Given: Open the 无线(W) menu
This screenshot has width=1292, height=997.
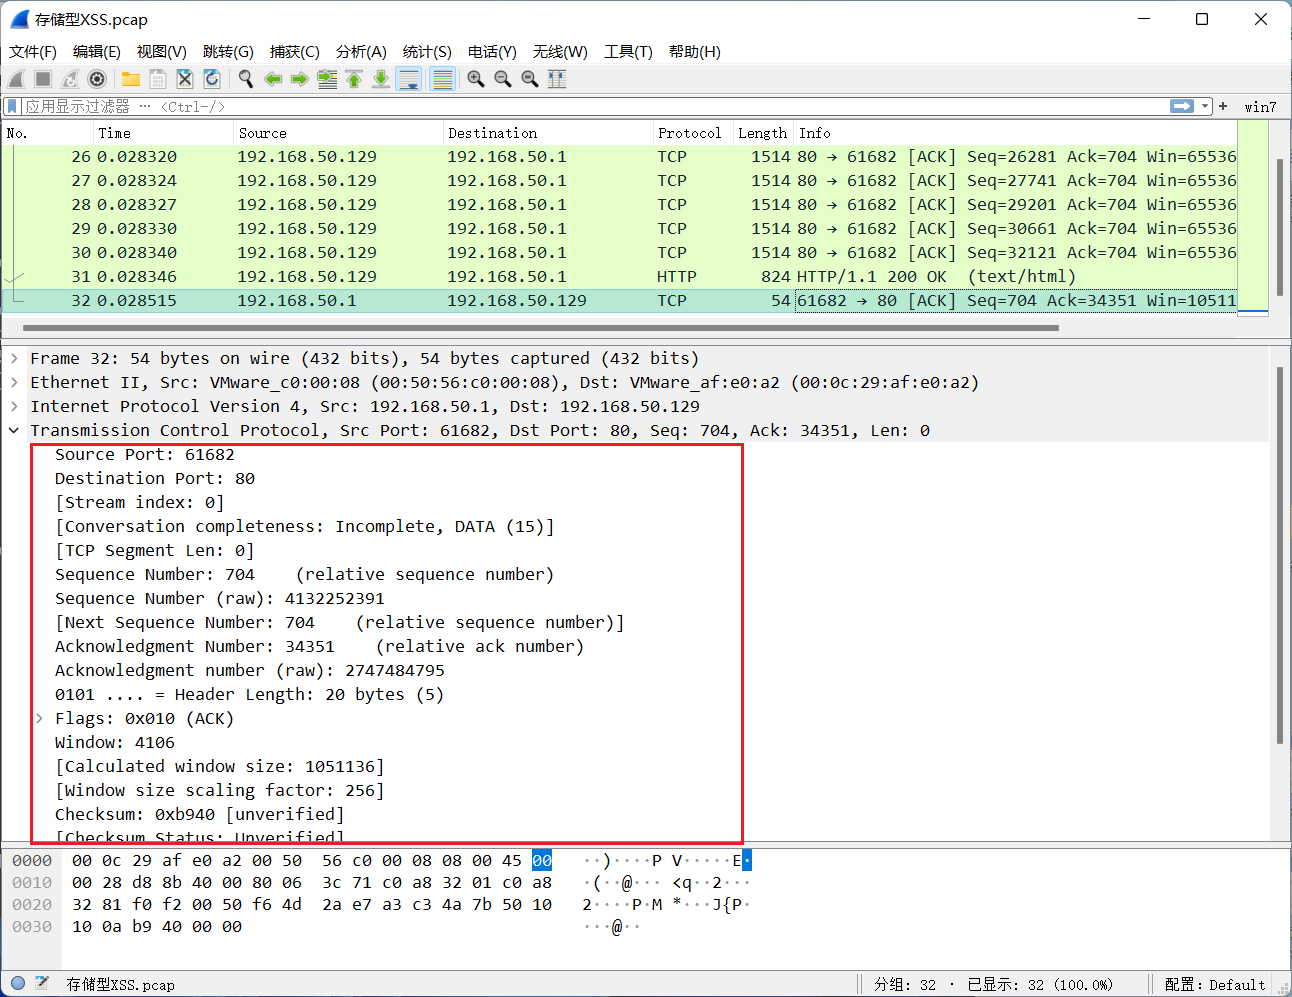Looking at the screenshot, I should pos(560,52).
